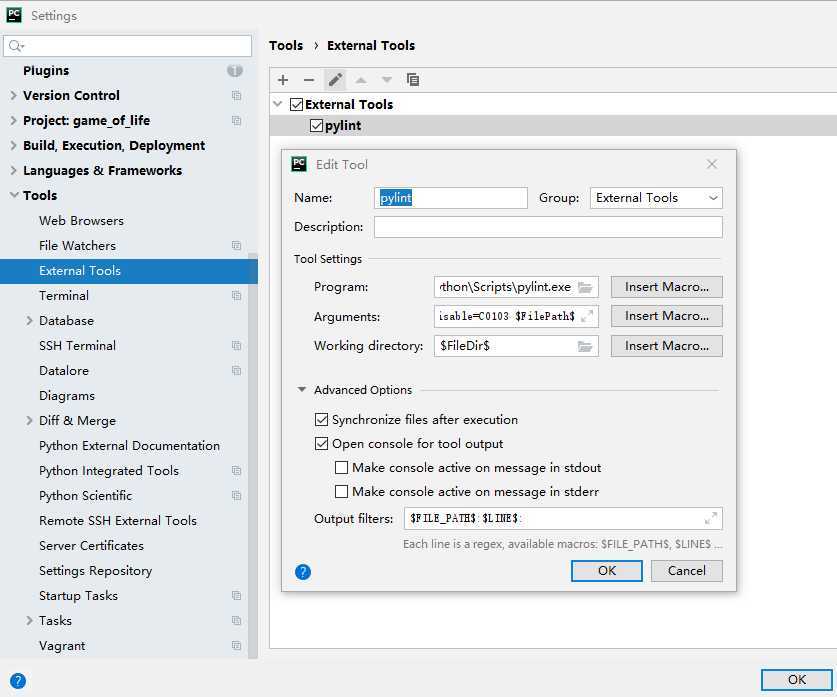Click Insert Macro for Working directory

pos(667,346)
